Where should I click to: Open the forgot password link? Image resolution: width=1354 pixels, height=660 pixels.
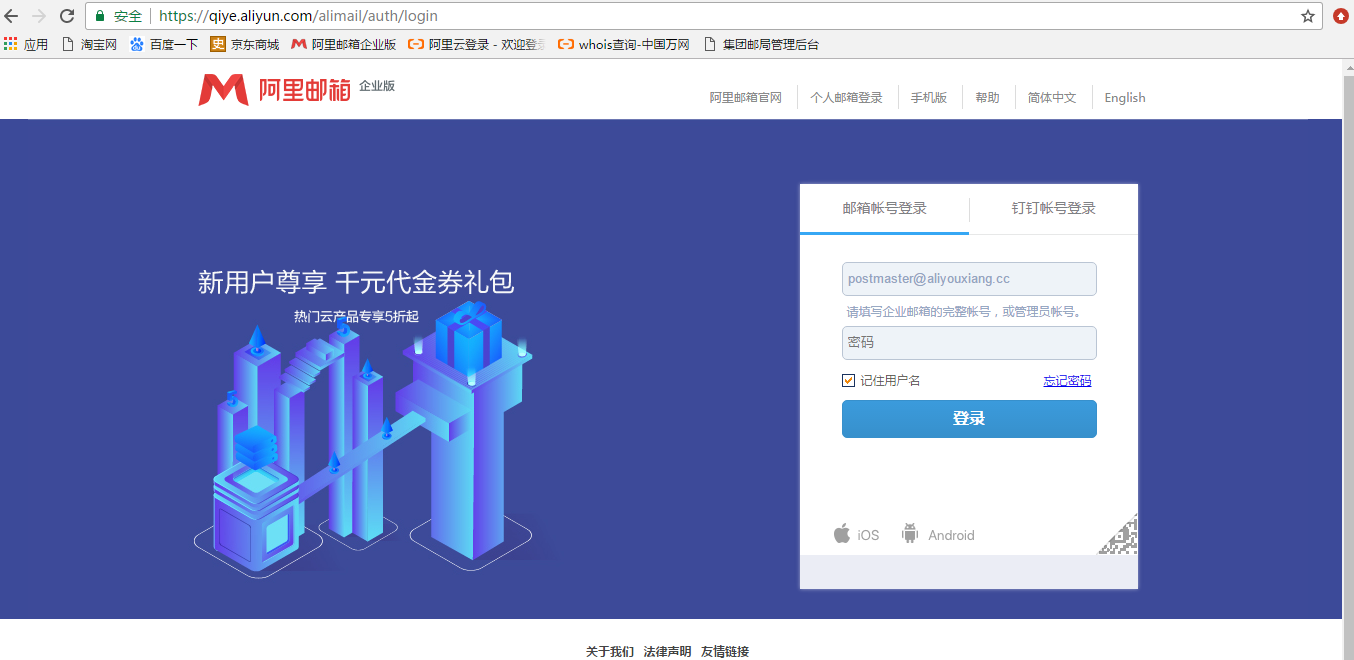(x=1067, y=380)
